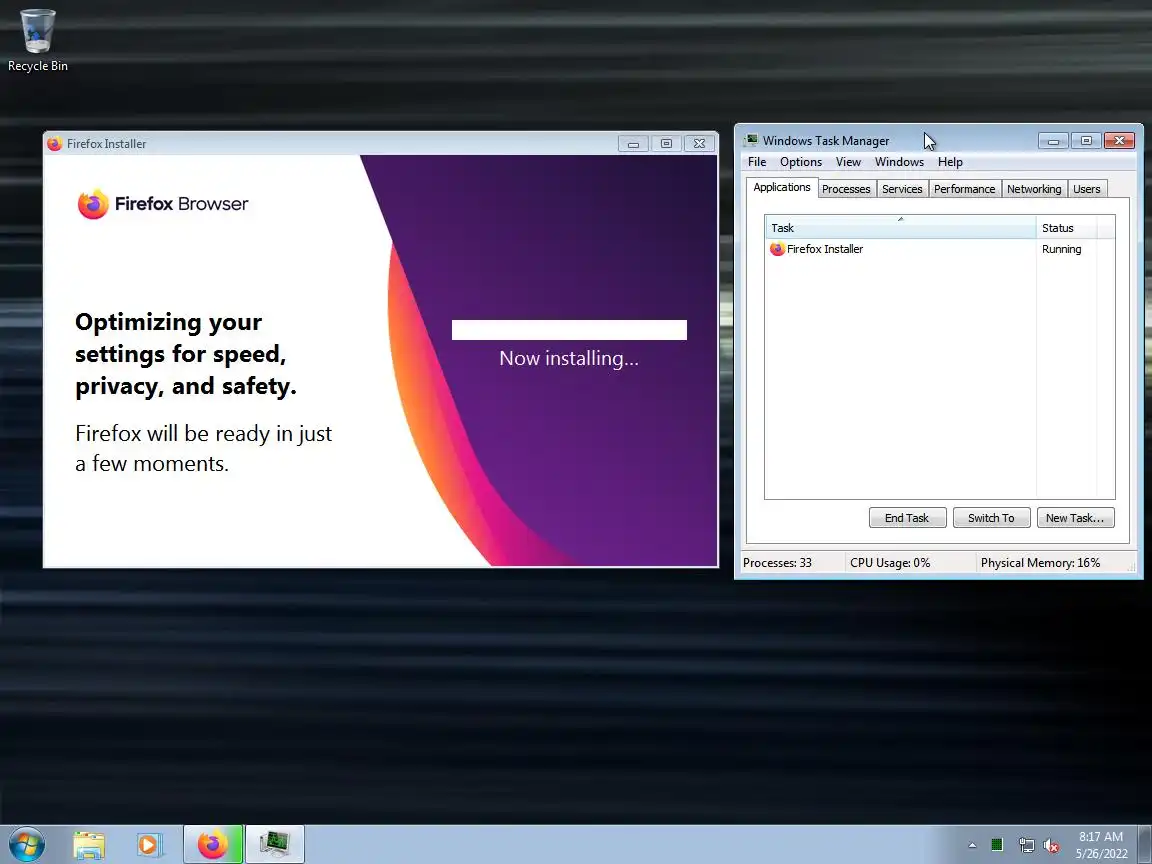
Task: Switch to the Task Manager taskbar button
Action: [x=274, y=845]
